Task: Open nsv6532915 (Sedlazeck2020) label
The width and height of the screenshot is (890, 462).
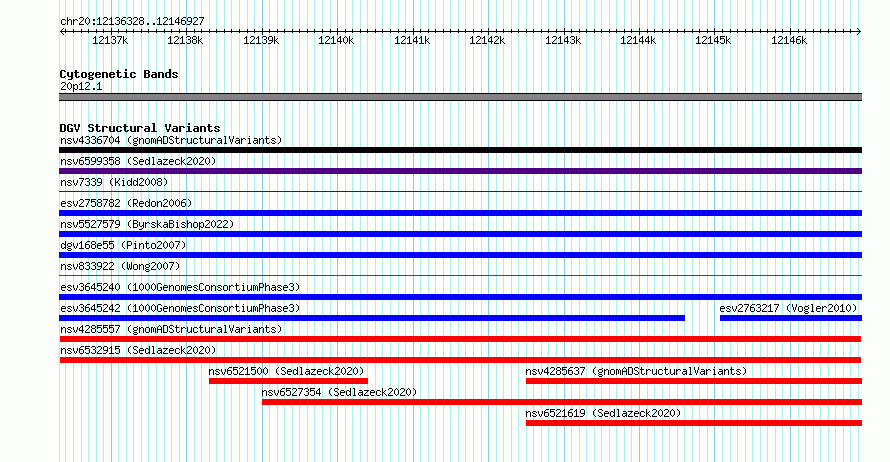Action: (x=138, y=350)
